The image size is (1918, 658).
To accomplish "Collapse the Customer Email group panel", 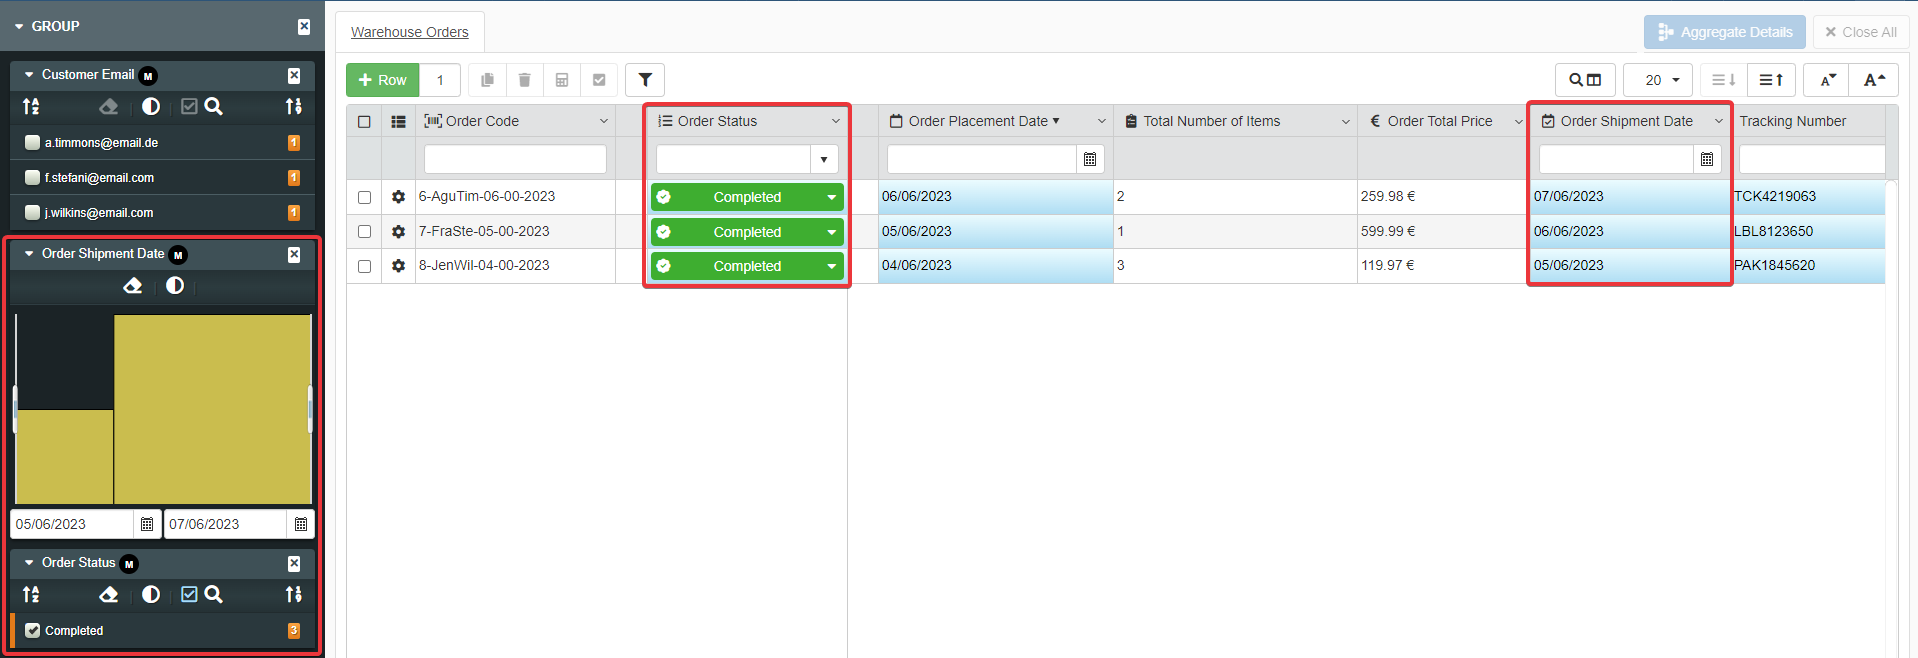I will (29, 75).
